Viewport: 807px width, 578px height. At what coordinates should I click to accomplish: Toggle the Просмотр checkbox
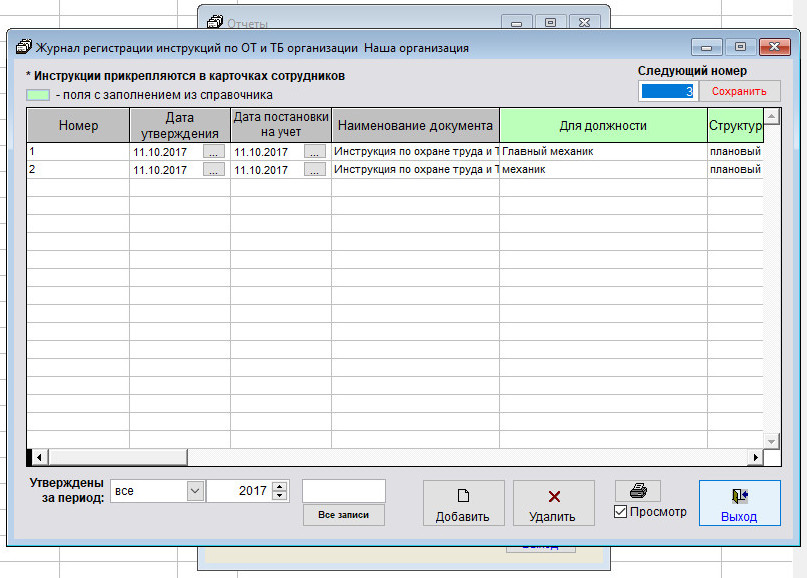click(x=621, y=512)
